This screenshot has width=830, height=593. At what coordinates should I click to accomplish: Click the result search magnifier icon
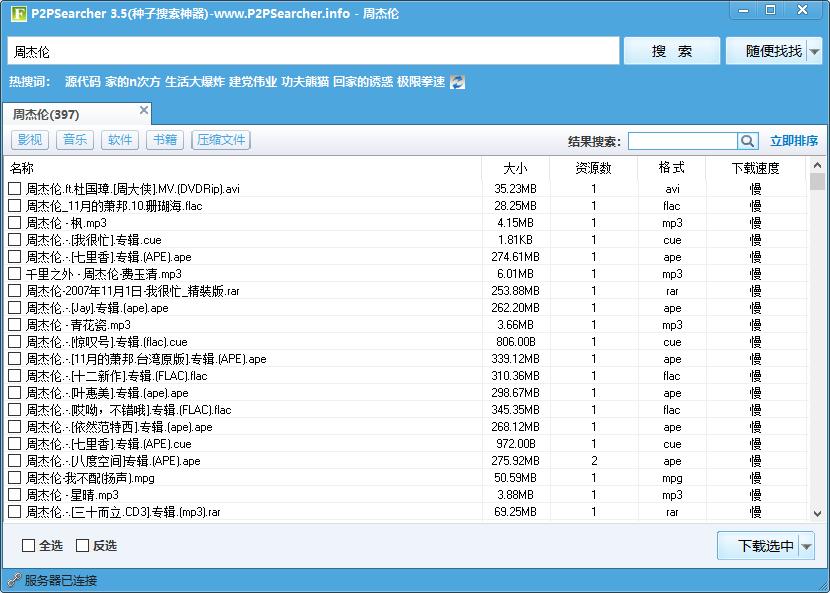point(747,141)
